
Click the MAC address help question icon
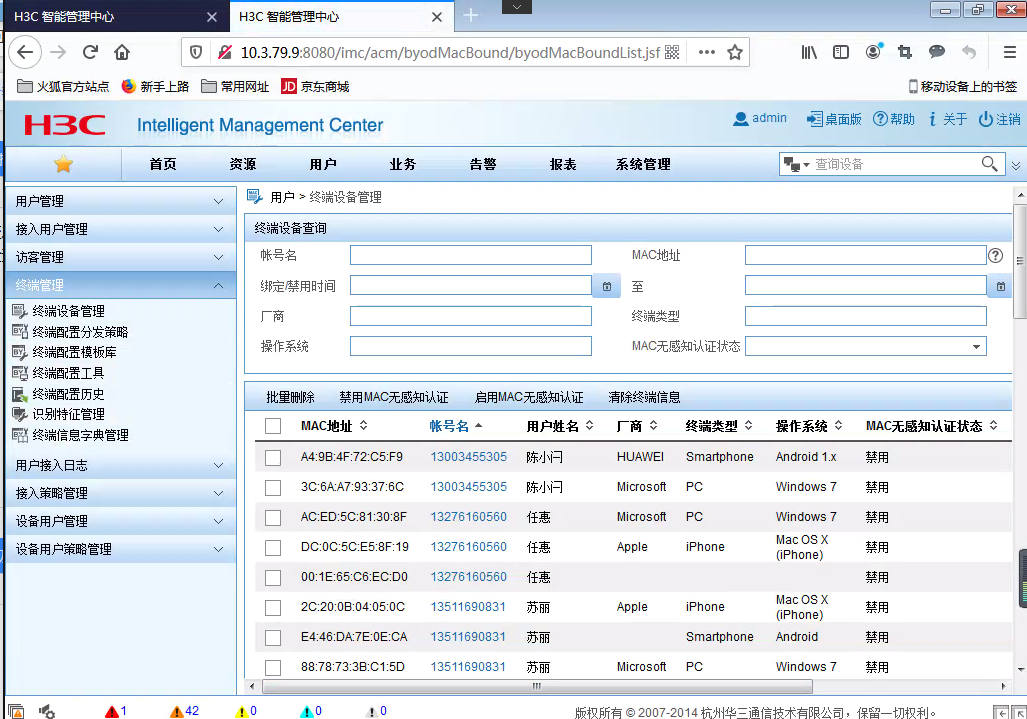(995, 255)
